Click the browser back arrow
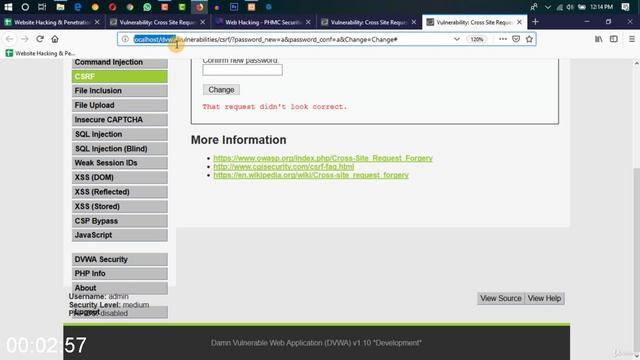 point(9,39)
